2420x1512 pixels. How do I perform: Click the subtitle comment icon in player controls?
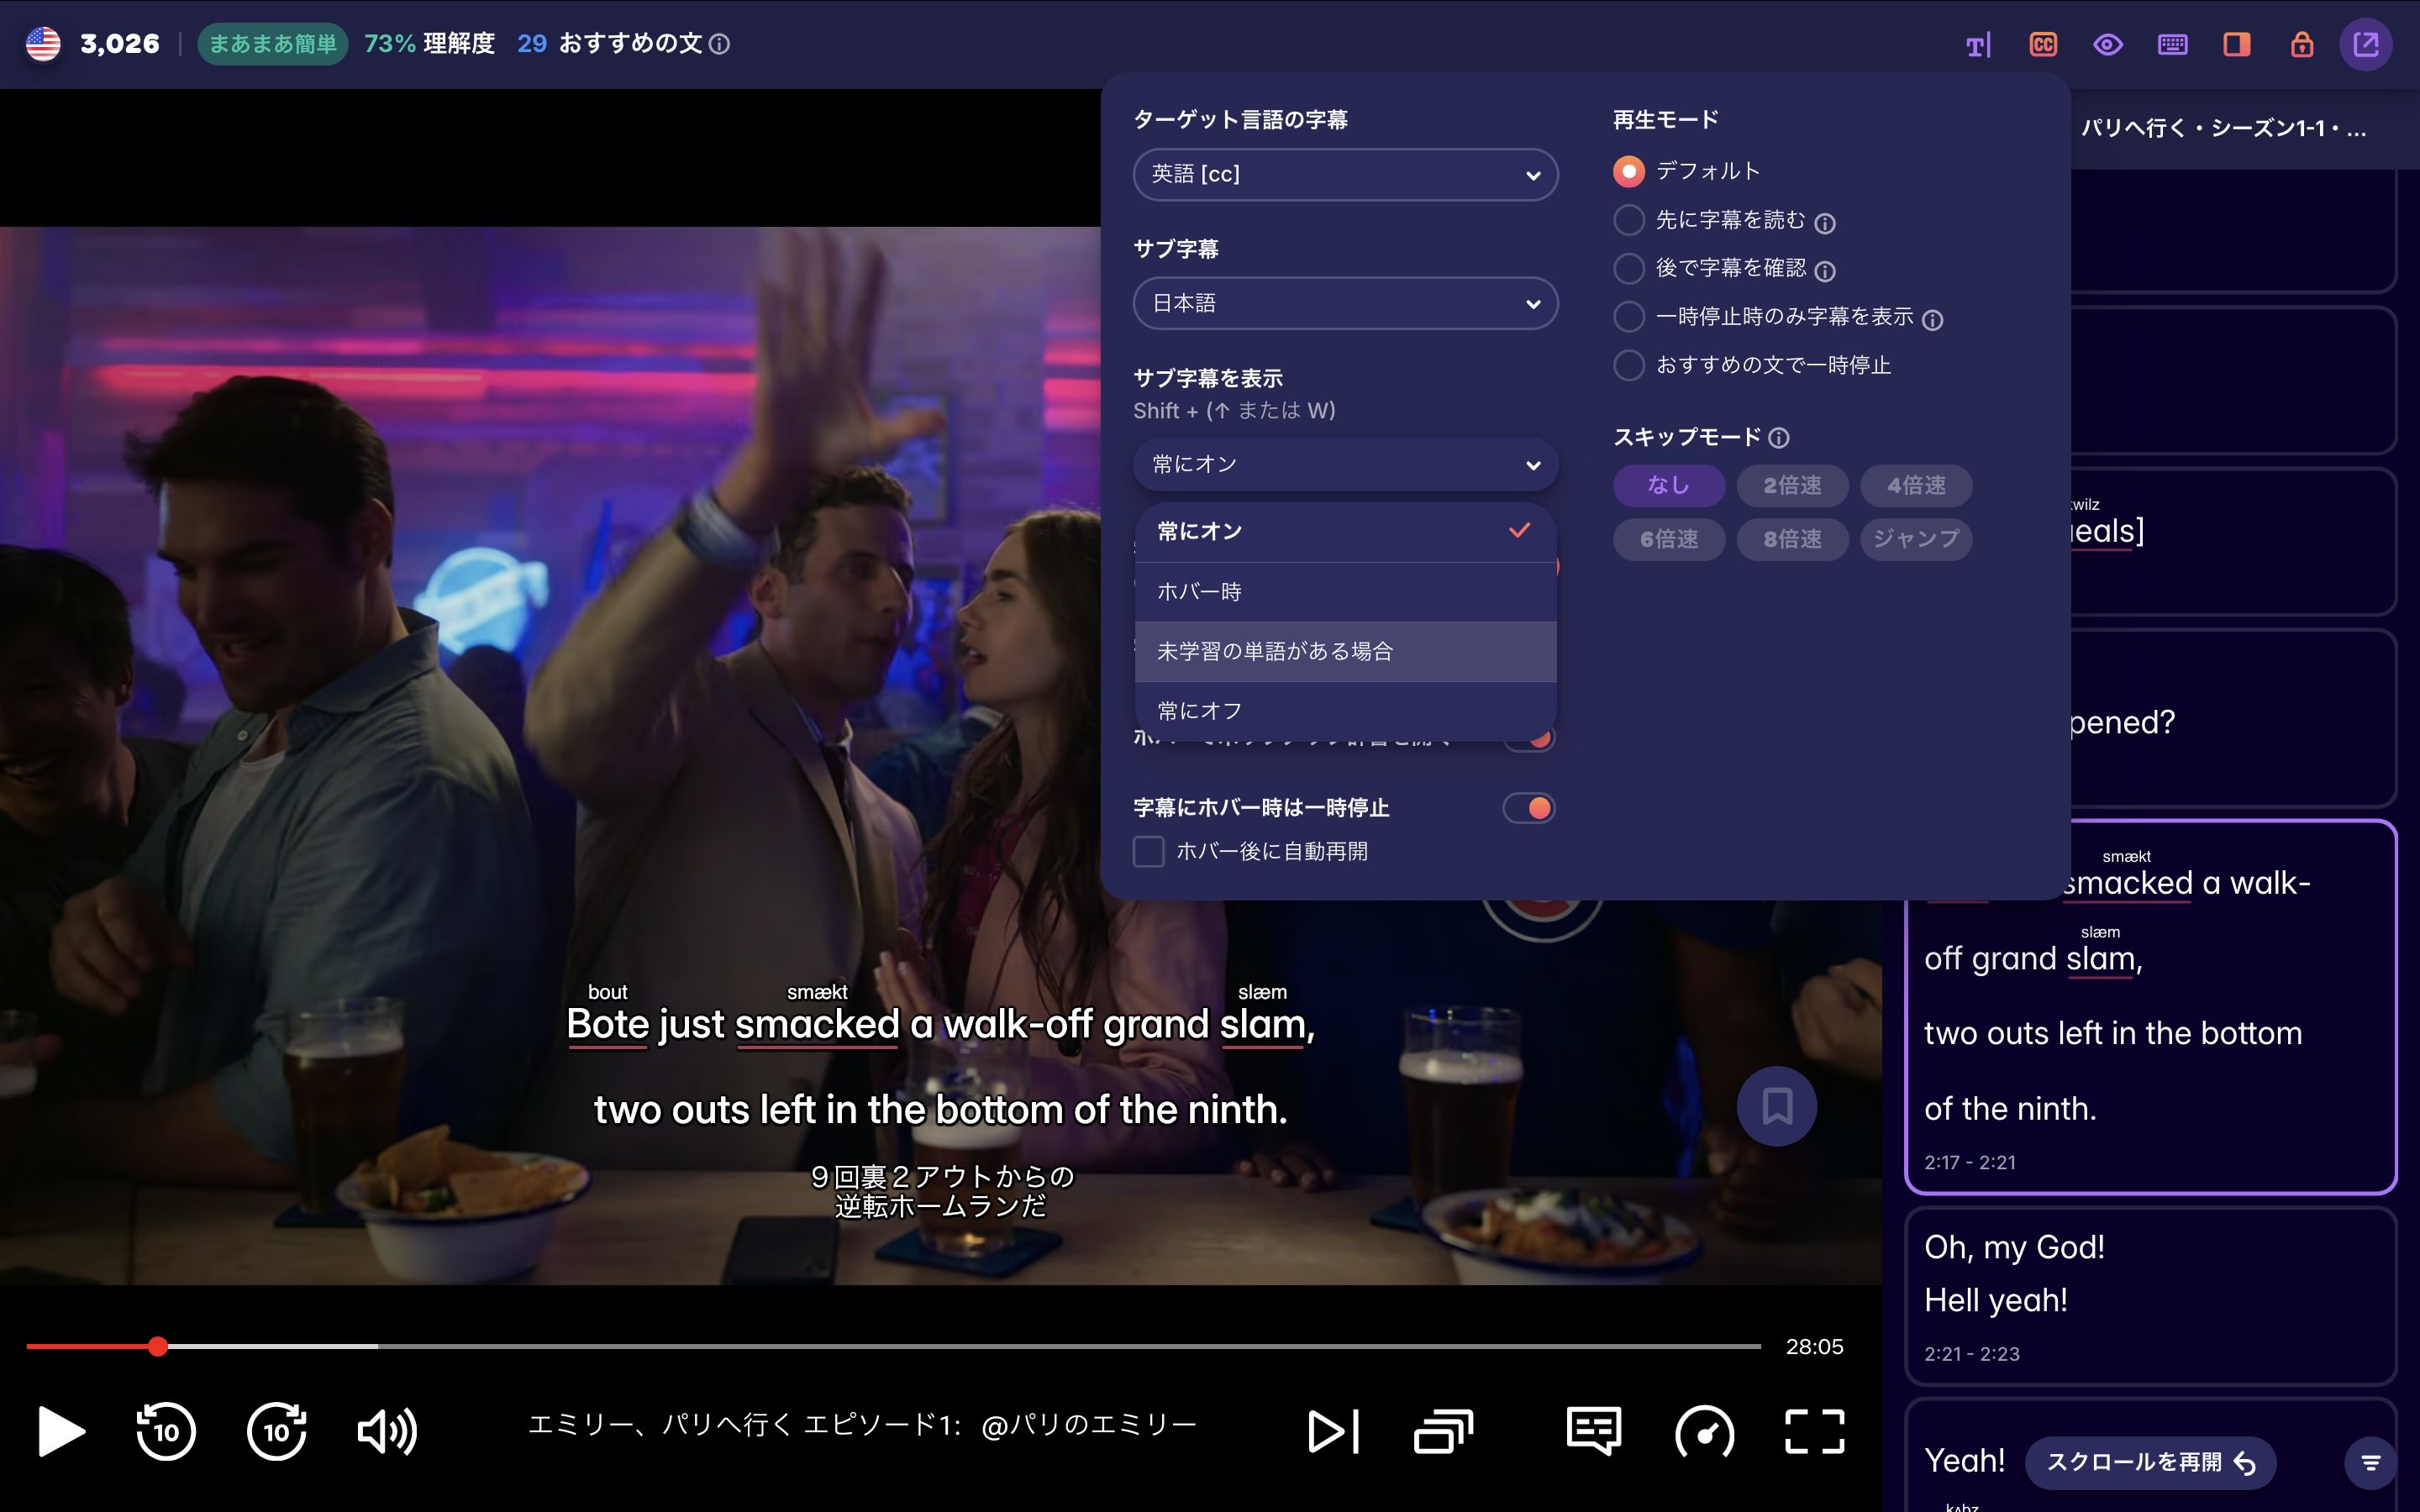coord(1592,1432)
